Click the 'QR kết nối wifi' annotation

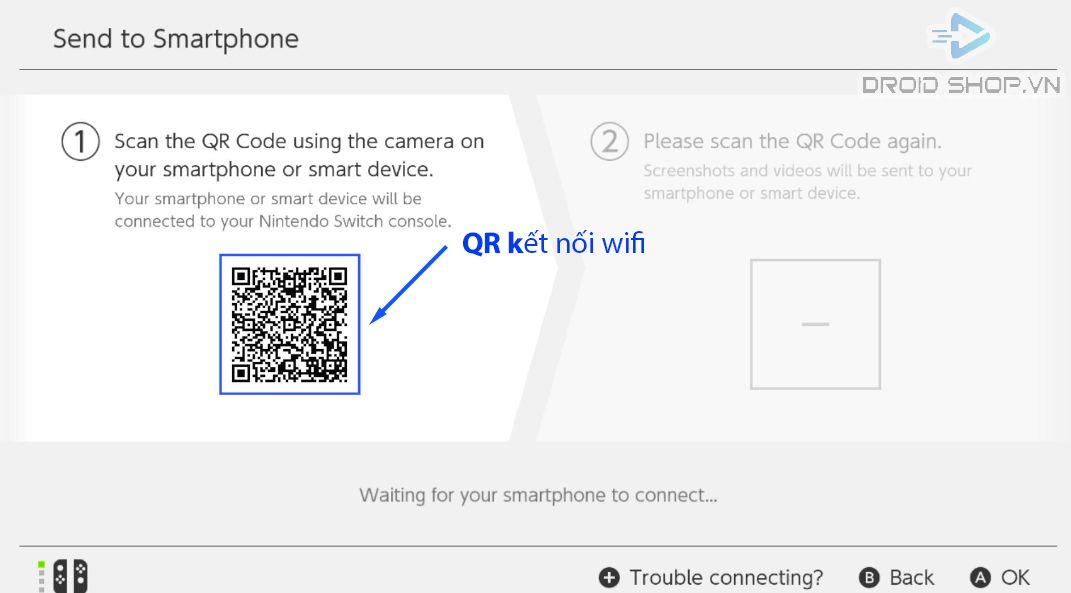553,243
